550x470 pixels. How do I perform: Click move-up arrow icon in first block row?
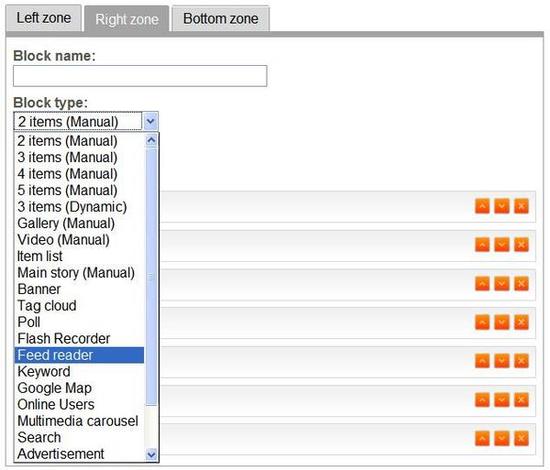tap(482, 206)
